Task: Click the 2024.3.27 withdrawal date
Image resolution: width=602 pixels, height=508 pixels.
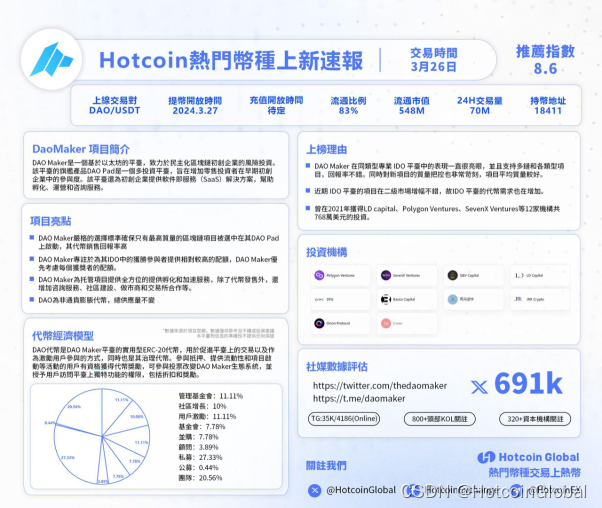Action: [195, 111]
